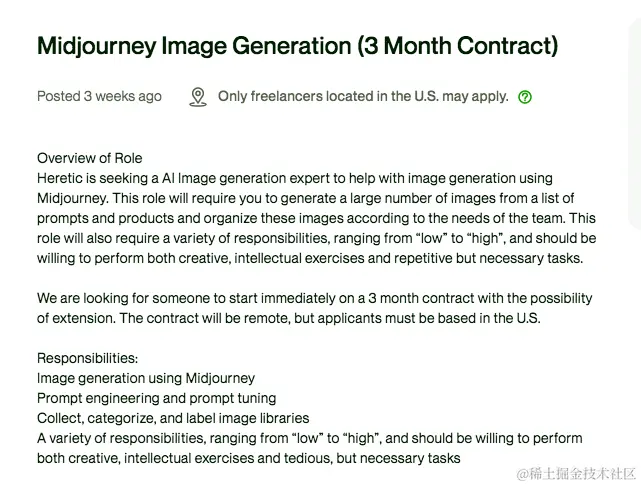Click the 'Posted 3 weeks ago' text
The width and height of the screenshot is (641, 486).
99,96
